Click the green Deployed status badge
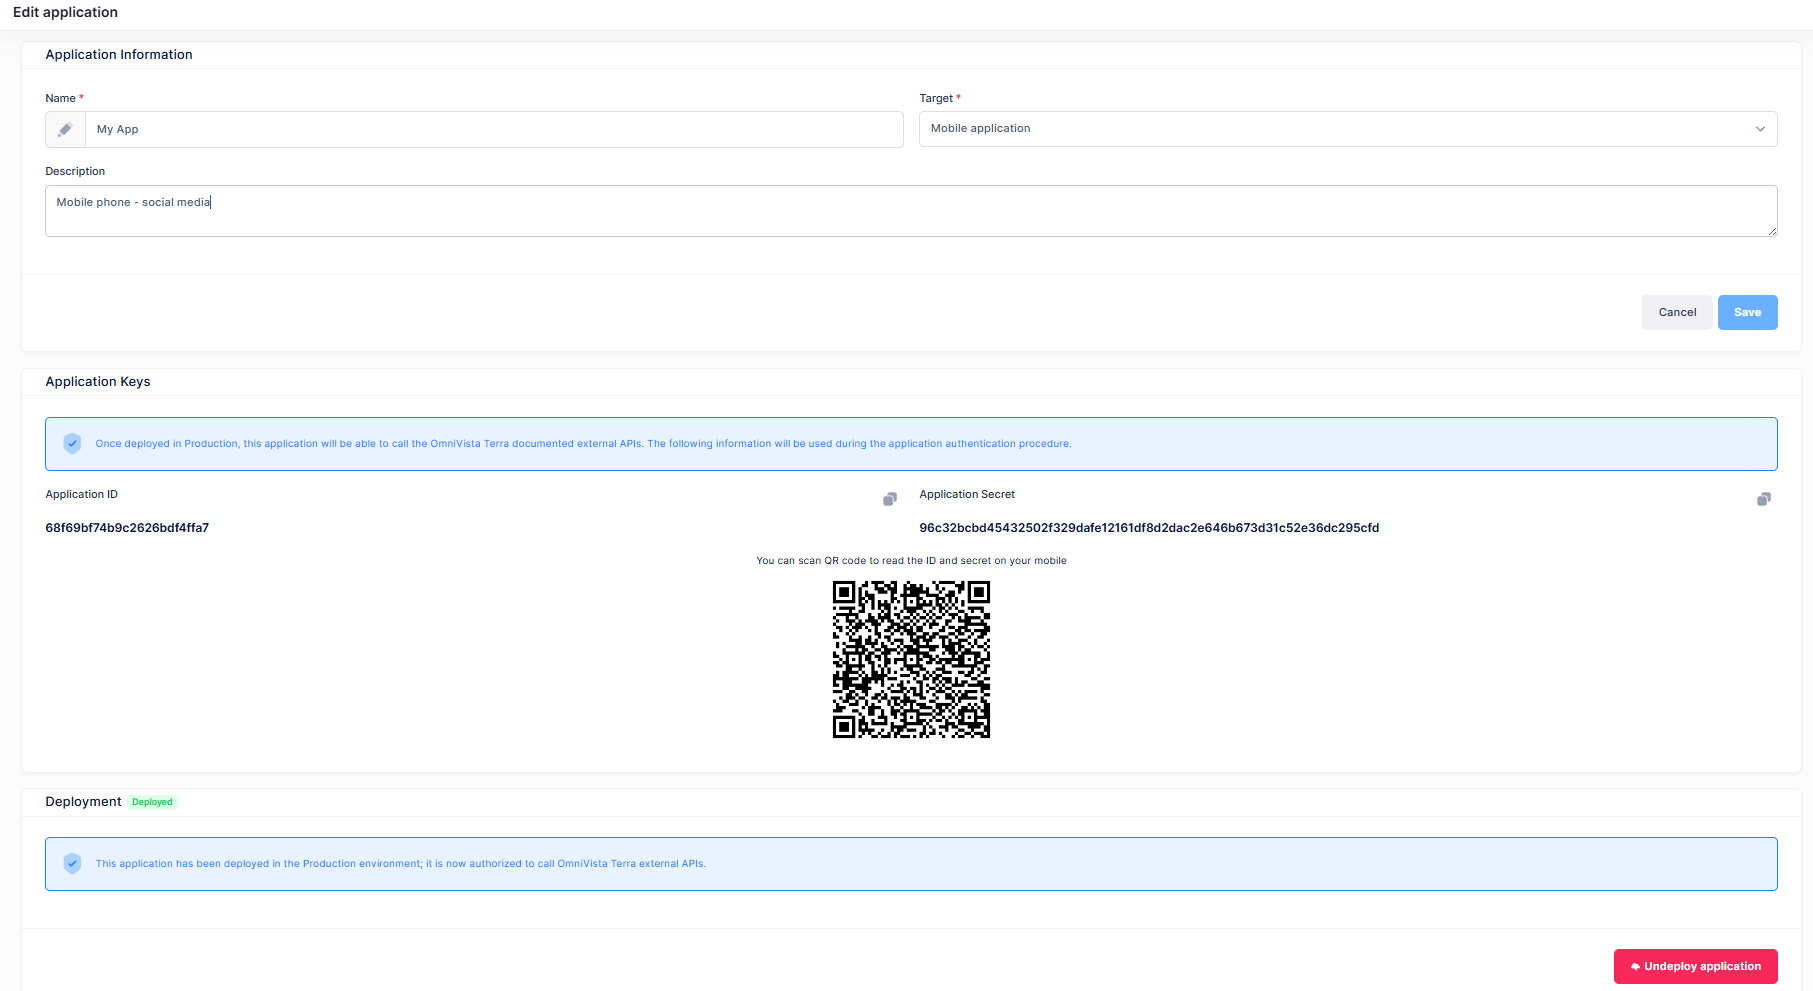 pyautogui.click(x=152, y=802)
